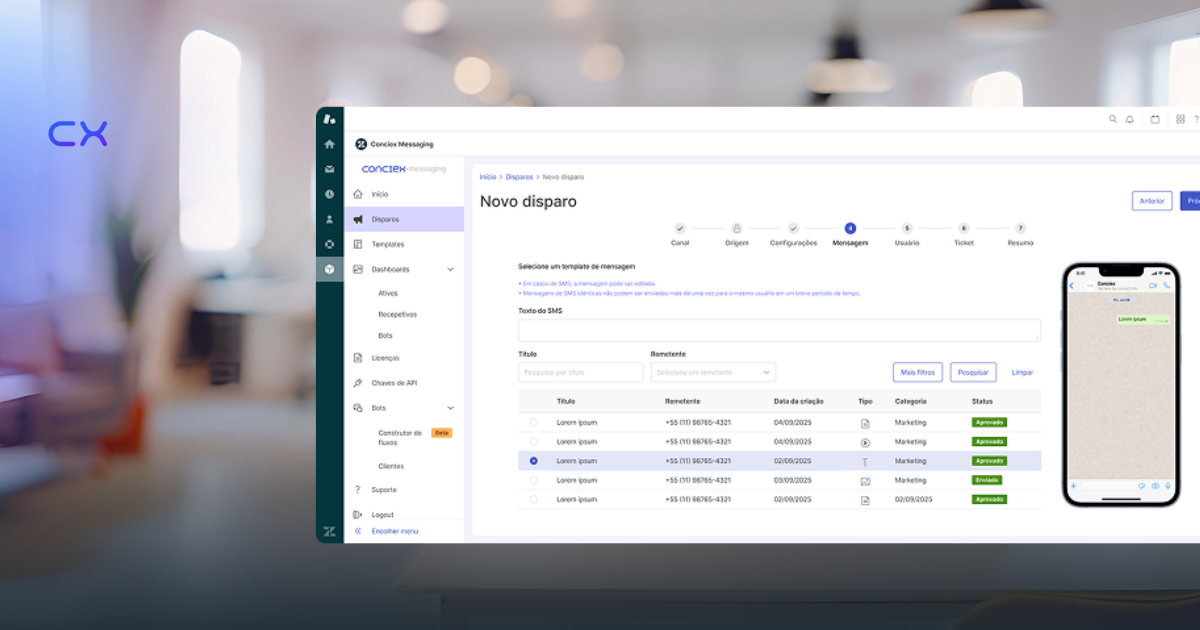This screenshot has height=630, width=1200.
Task: Click the Chaves de API key icon
Action: pyautogui.click(x=358, y=383)
